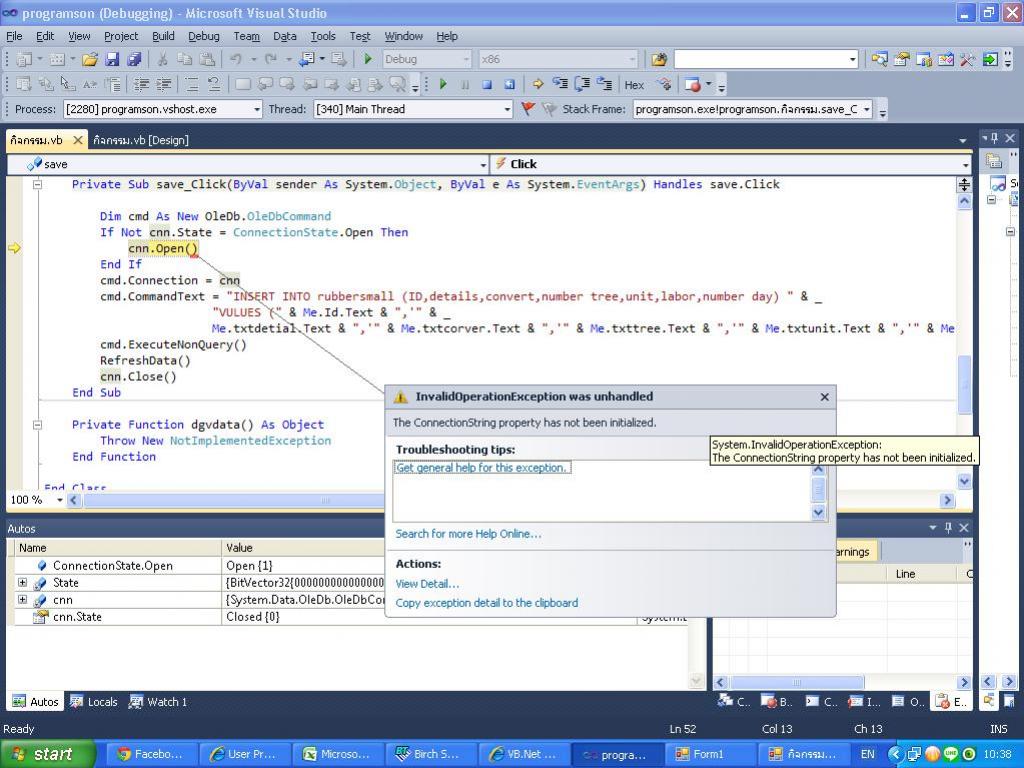Open the Solution Configurations Debug dropdown

pos(426,59)
